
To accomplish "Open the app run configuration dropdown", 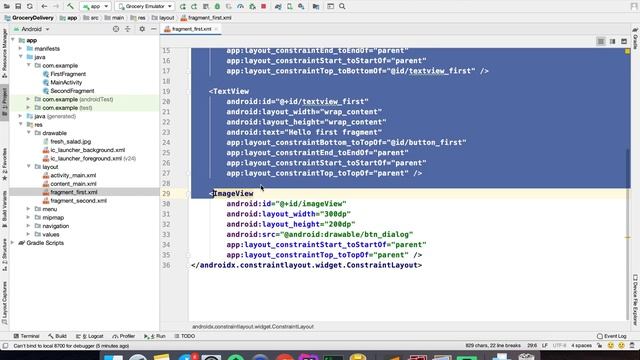I will [95, 7].
